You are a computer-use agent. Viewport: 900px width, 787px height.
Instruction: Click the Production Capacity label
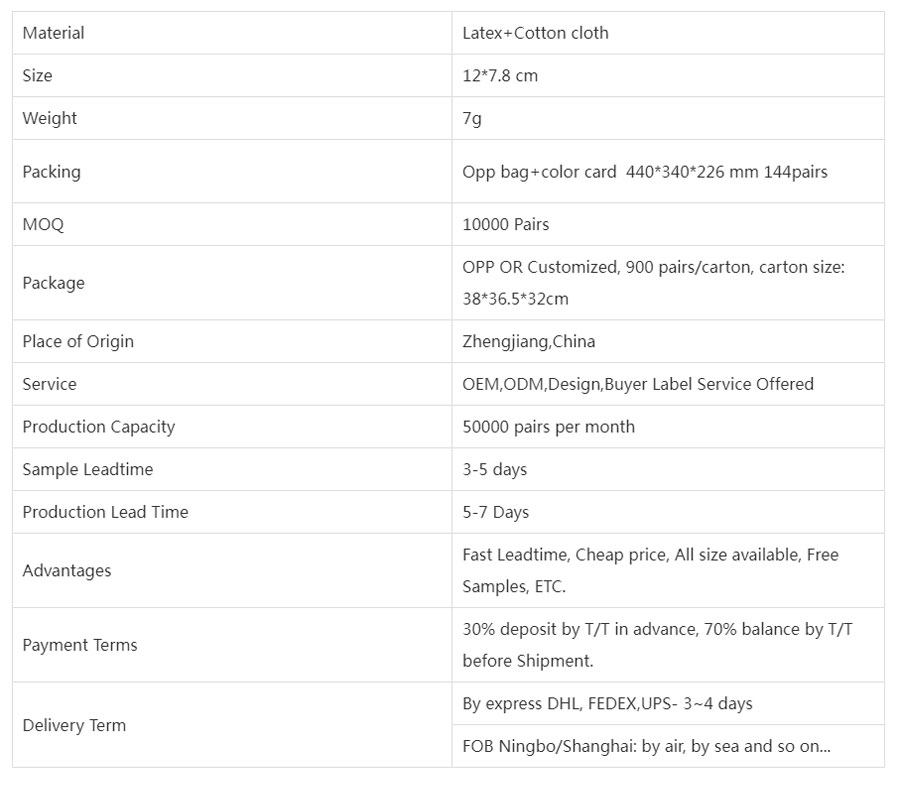coord(98,427)
